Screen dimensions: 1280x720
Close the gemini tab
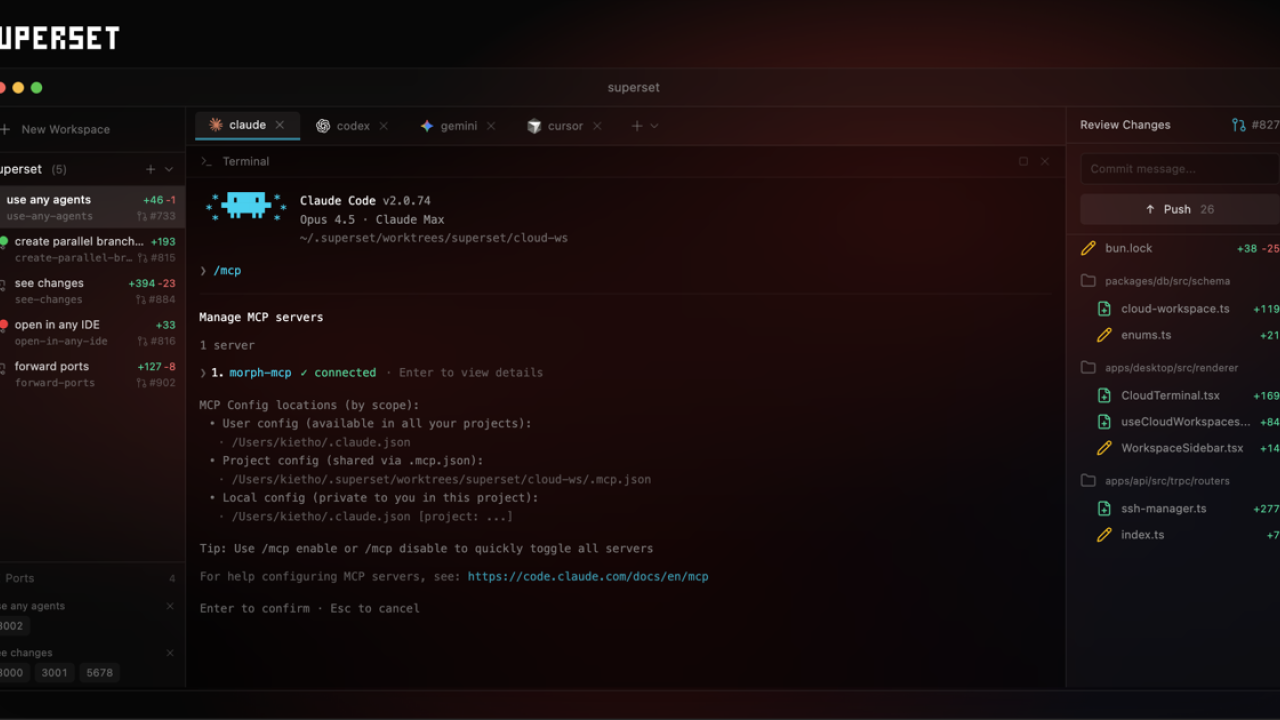pos(490,126)
